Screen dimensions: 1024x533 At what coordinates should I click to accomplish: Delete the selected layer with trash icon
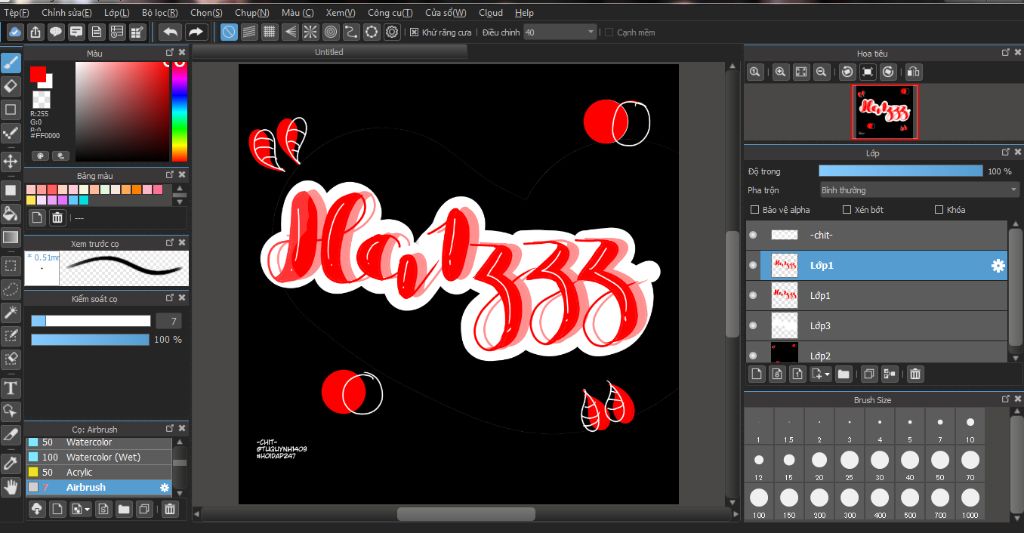pyautogui.click(x=915, y=374)
